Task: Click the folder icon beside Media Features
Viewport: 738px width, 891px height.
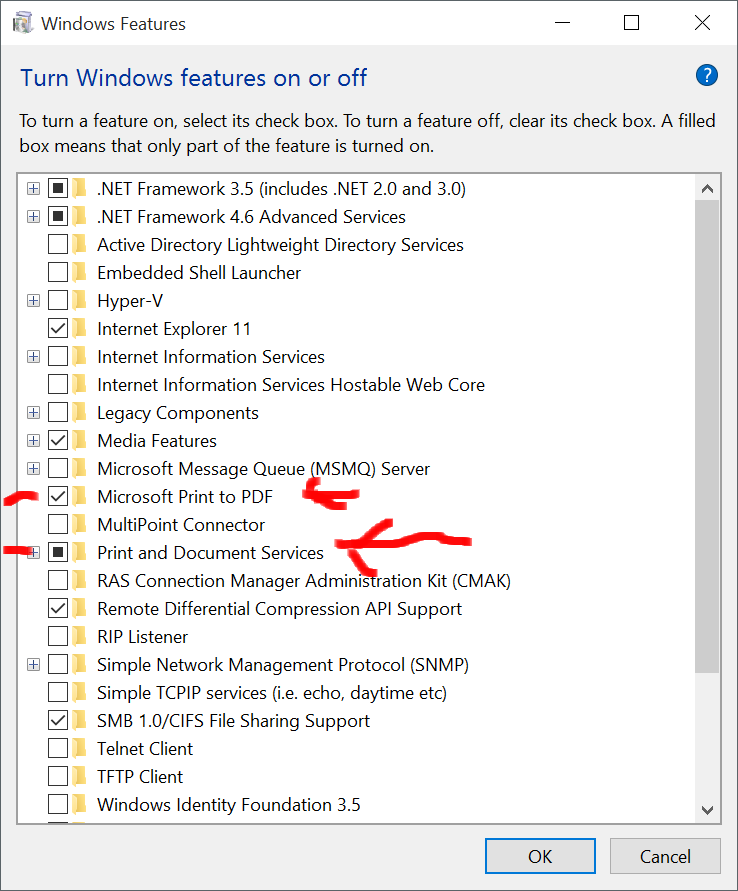Action: click(x=80, y=440)
